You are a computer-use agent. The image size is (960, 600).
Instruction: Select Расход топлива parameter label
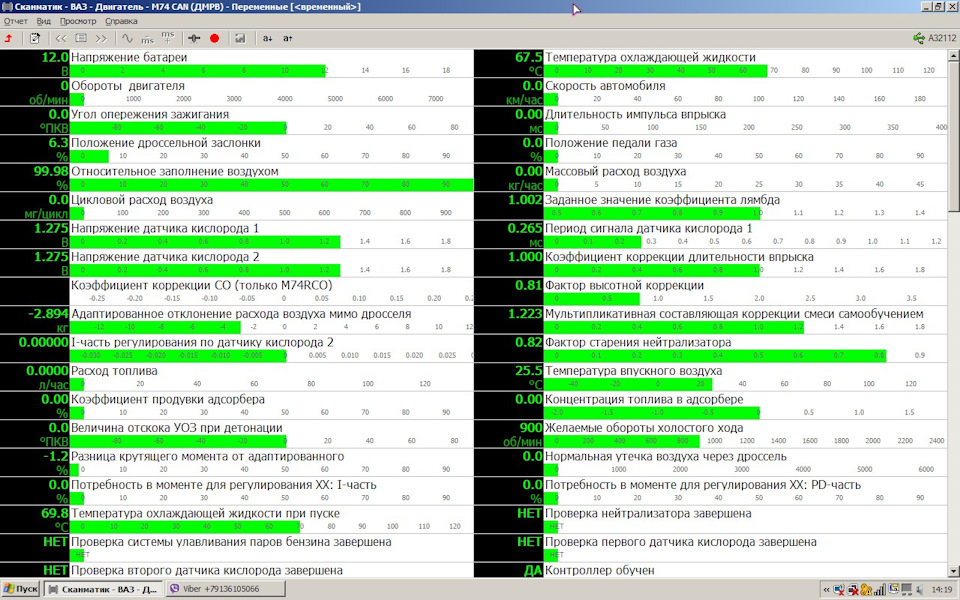click(114, 371)
